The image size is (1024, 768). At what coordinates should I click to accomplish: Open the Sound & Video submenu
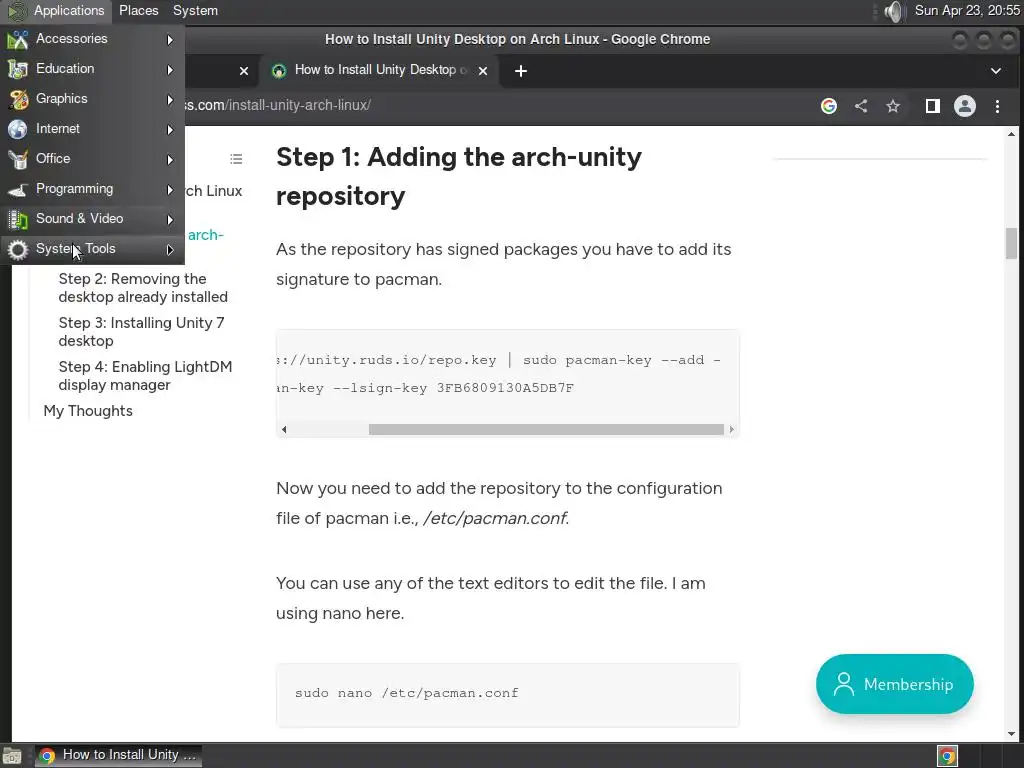coord(92,219)
